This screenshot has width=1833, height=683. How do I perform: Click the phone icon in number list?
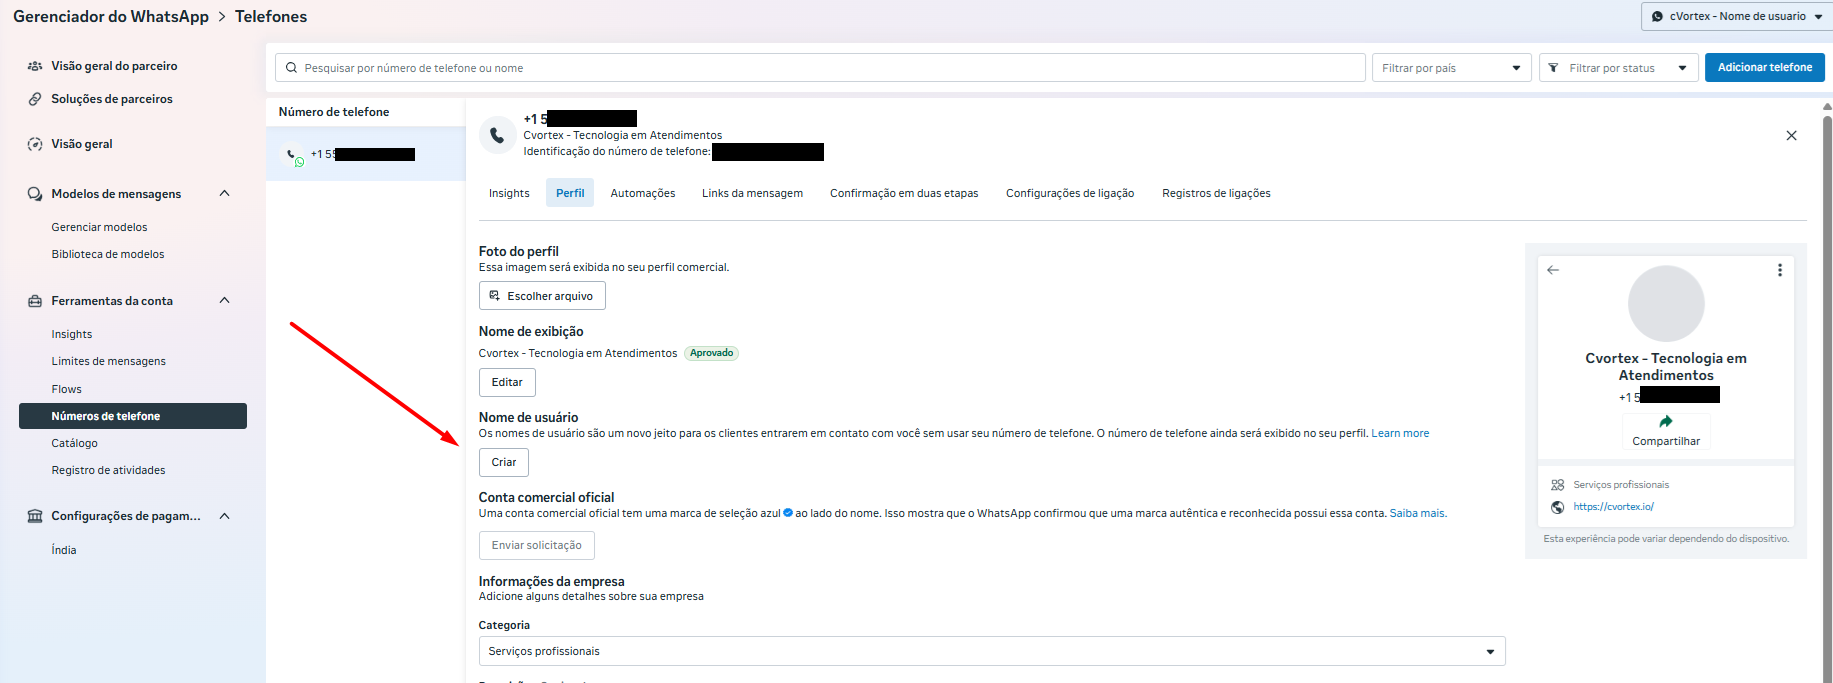(x=294, y=155)
